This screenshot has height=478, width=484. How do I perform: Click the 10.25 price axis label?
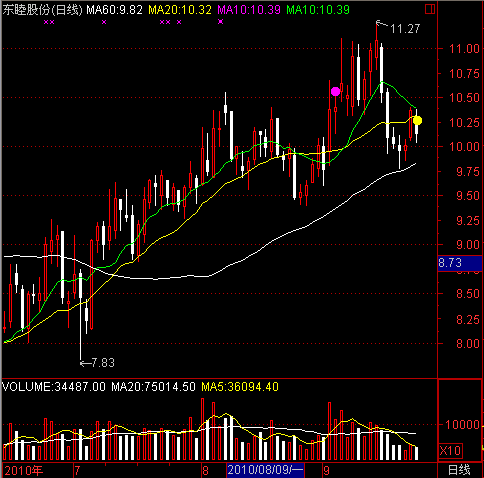tap(464, 123)
